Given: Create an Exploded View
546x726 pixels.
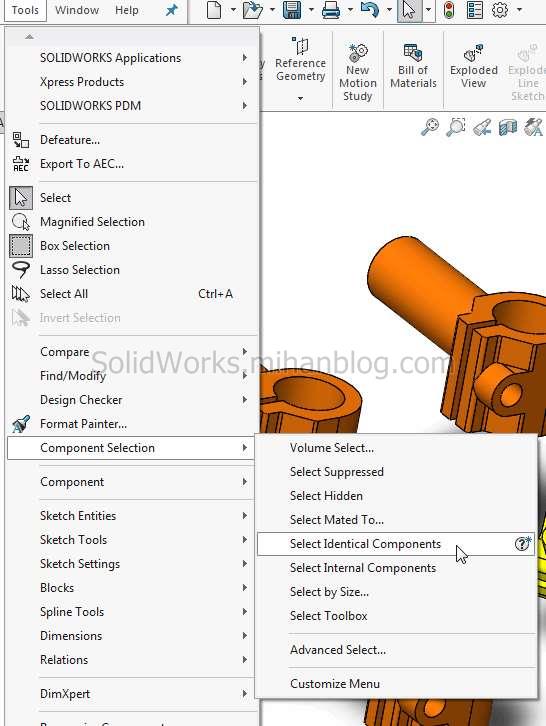Looking at the screenshot, I should 473,66.
